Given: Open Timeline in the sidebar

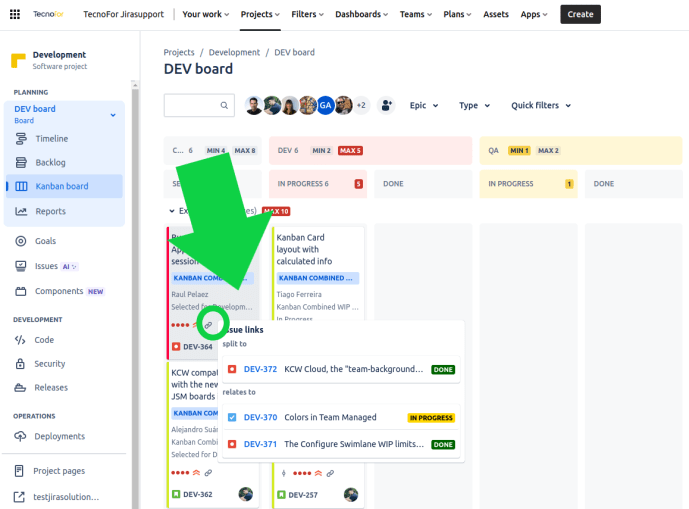Looking at the screenshot, I should 51,139.
